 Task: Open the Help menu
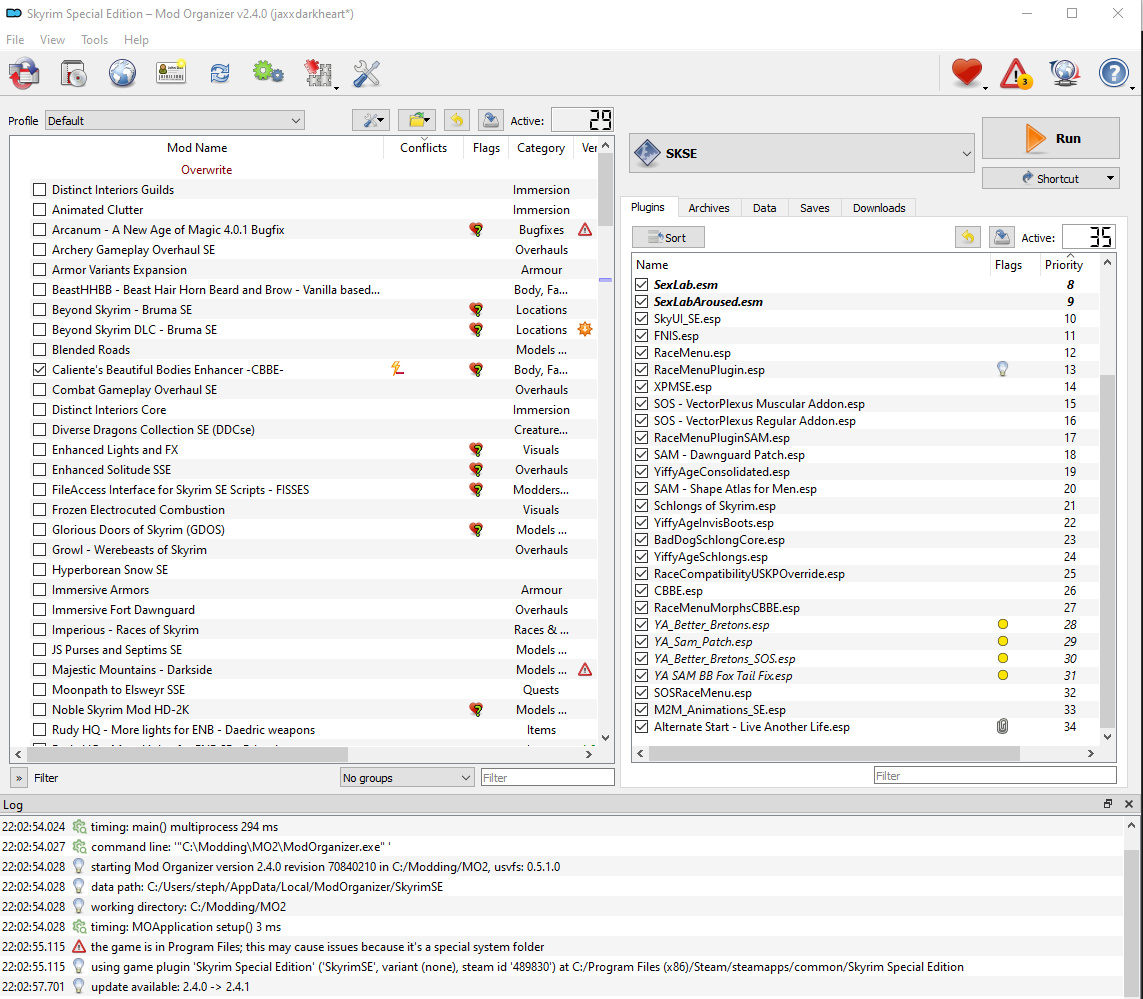click(x=136, y=39)
